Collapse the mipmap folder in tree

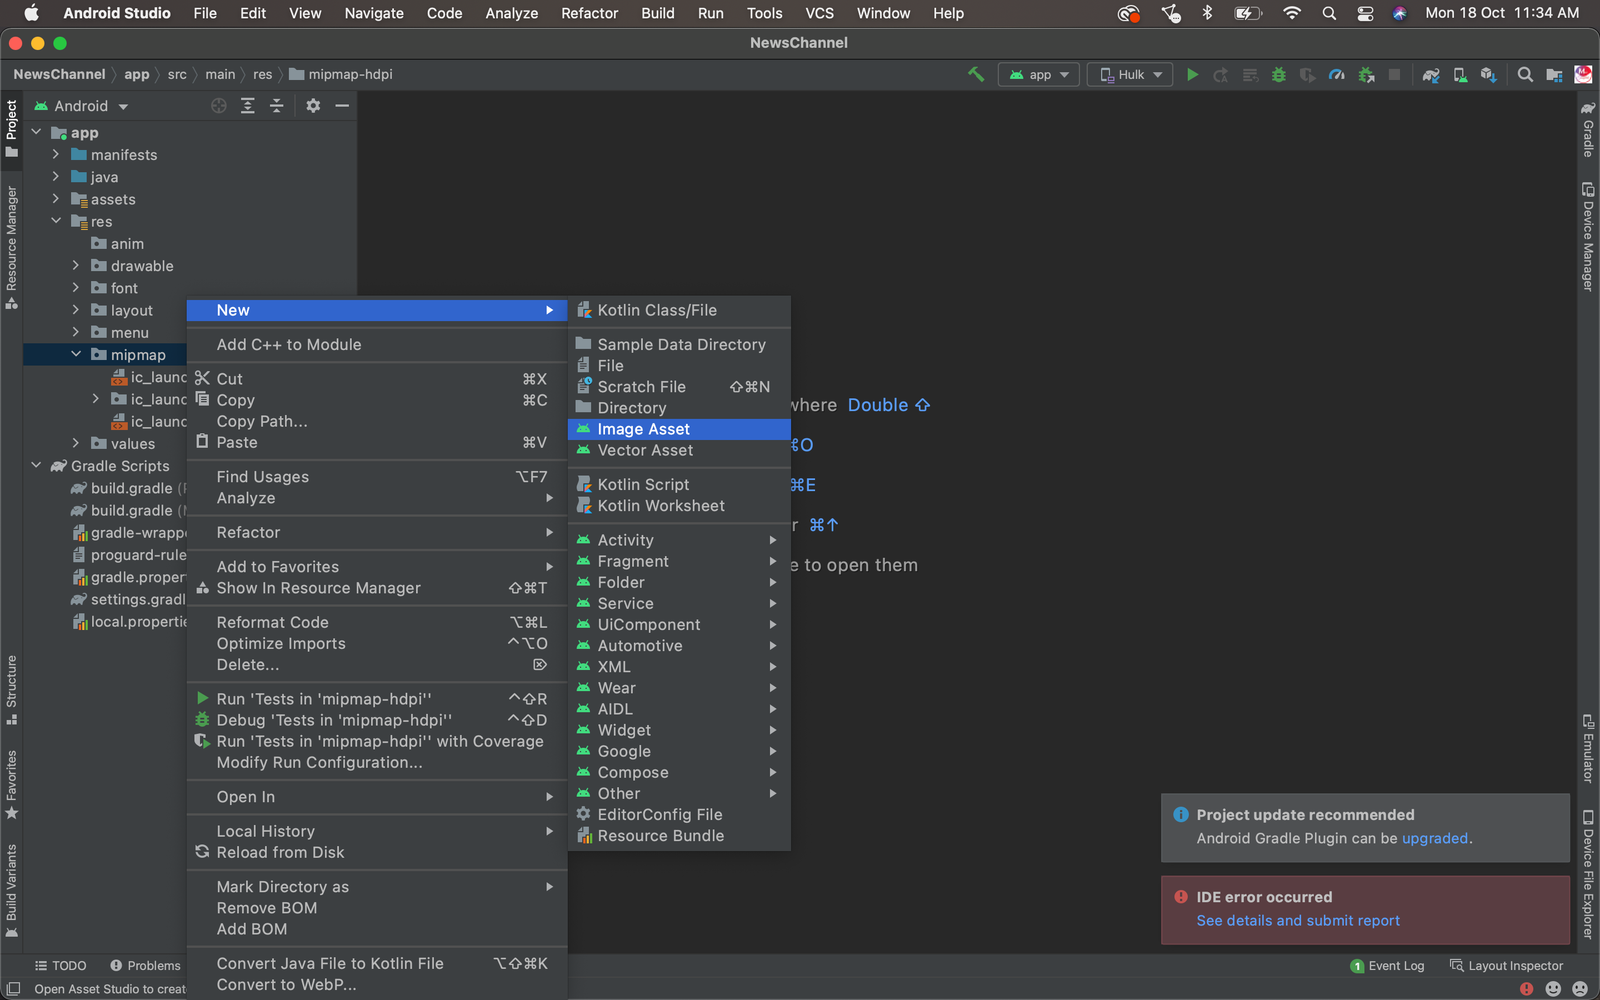pyautogui.click(x=76, y=354)
